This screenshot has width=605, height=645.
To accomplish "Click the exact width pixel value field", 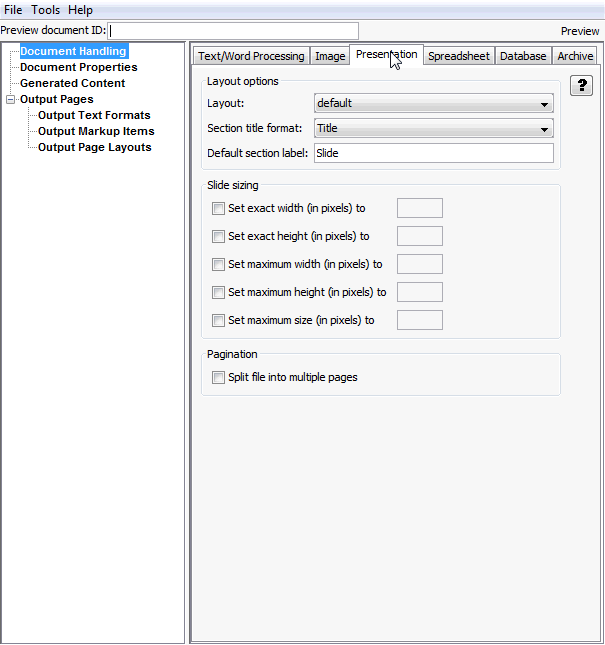I will click(x=420, y=208).
